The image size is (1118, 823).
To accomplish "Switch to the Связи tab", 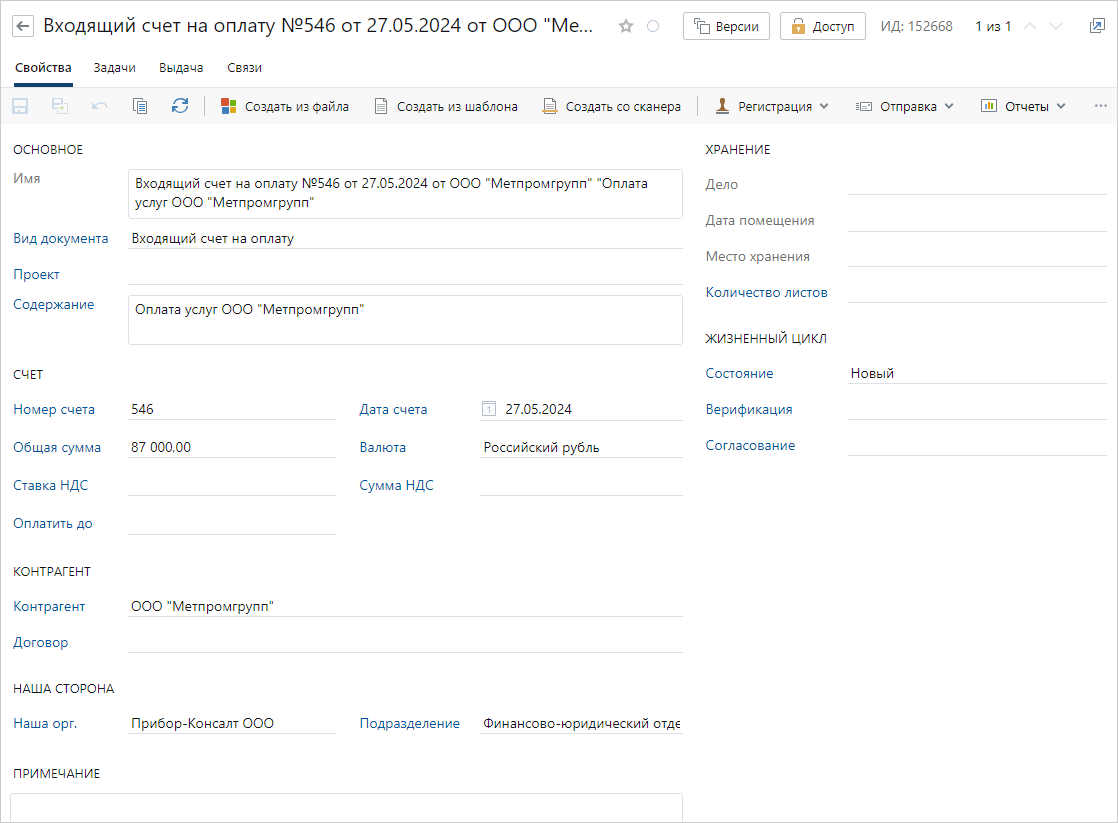I will (x=245, y=68).
